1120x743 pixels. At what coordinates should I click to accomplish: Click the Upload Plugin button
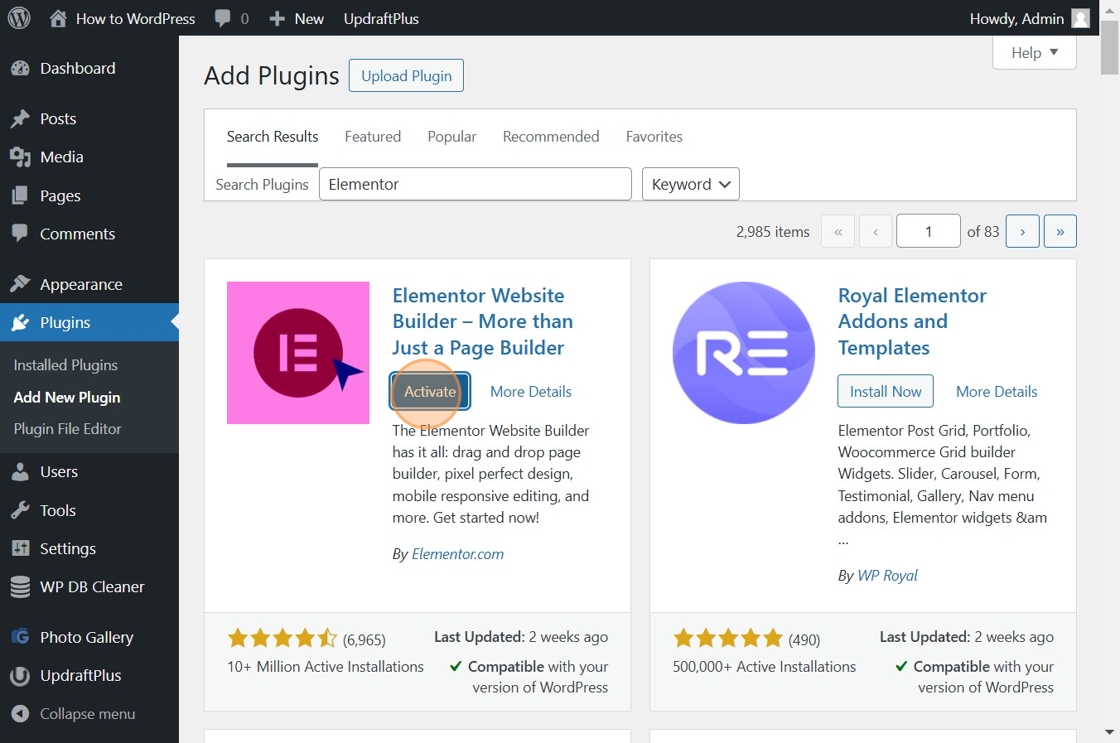point(406,76)
